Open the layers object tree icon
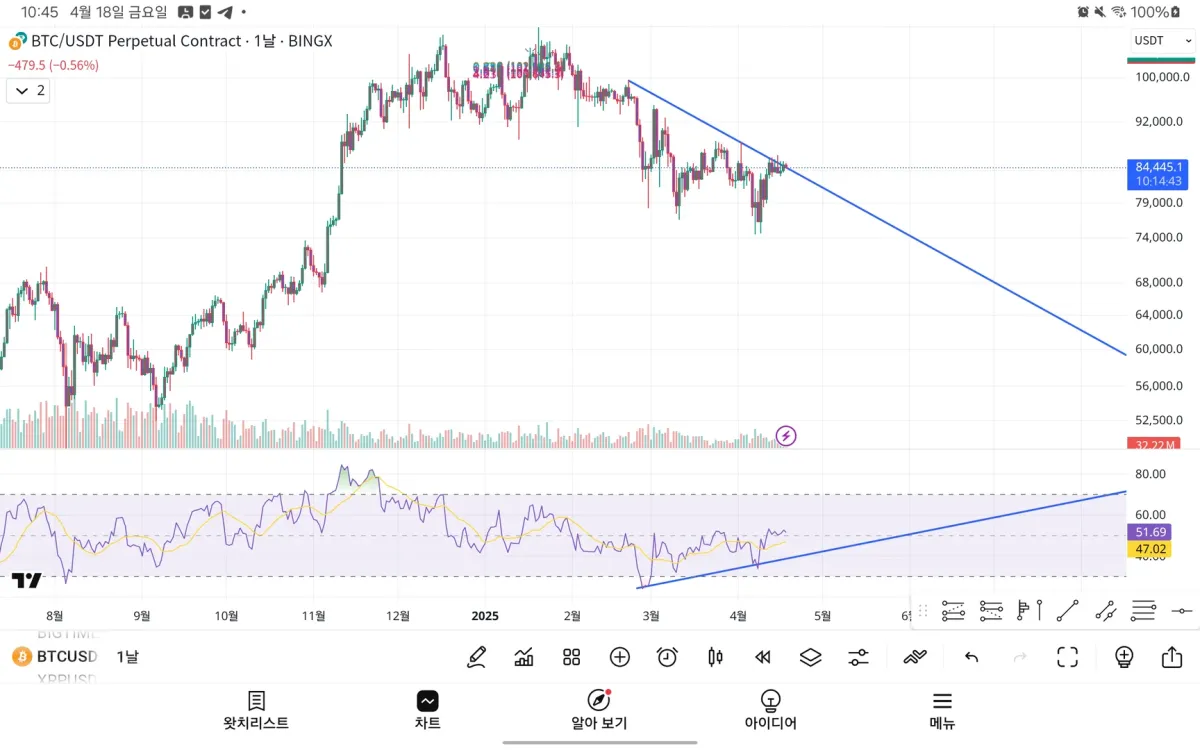Screen dimensions: 1200x750 (810, 657)
